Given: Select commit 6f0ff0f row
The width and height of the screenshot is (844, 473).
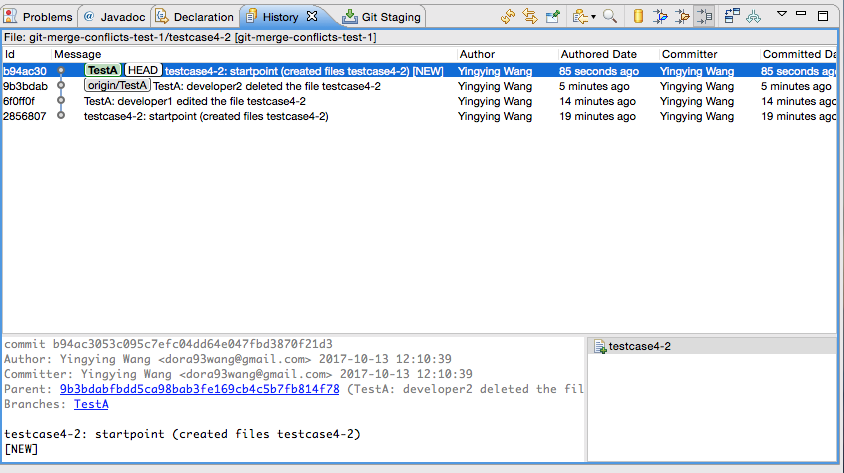Looking at the screenshot, I should tap(419, 101).
